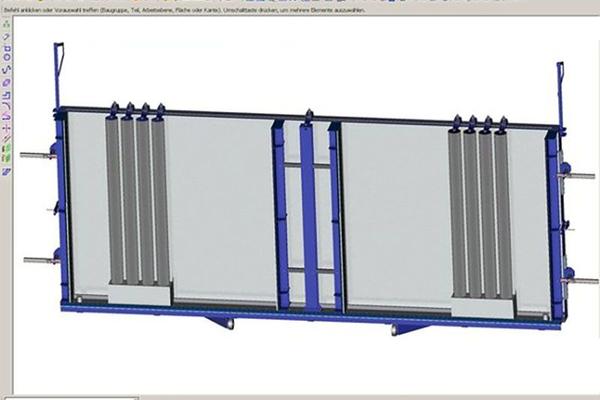The image size is (600, 400).
Task: Click the green icon at top of left toolbar
Action: [5, 25]
